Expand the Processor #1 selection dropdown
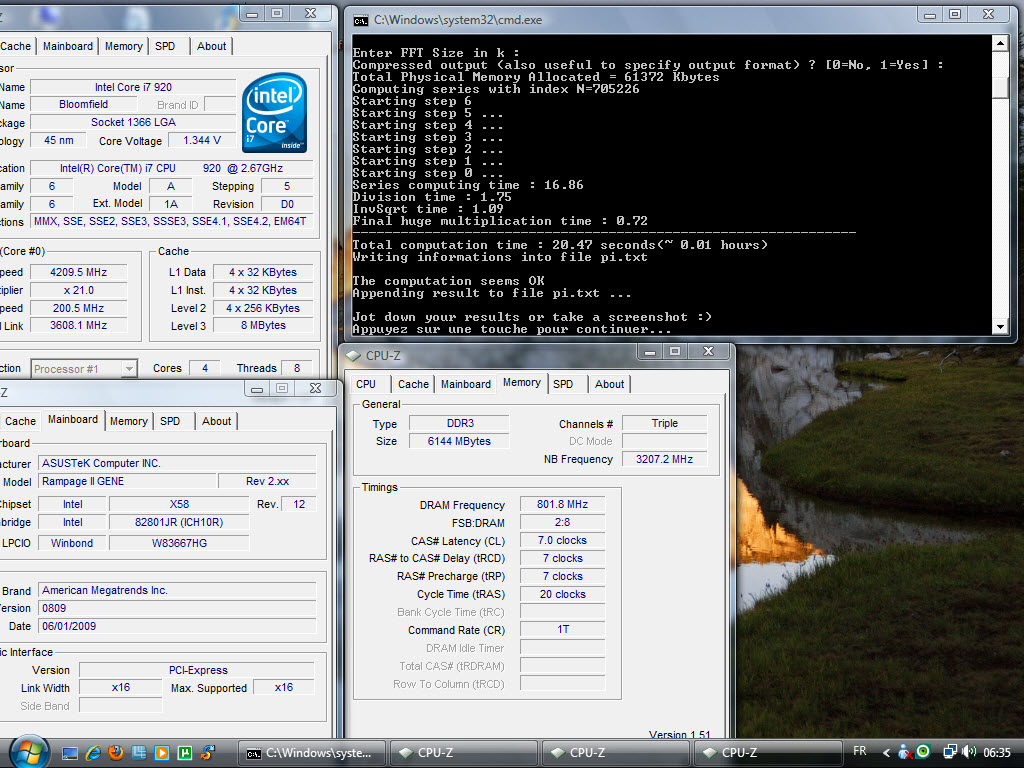The height and width of the screenshot is (768, 1024). [x=129, y=369]
